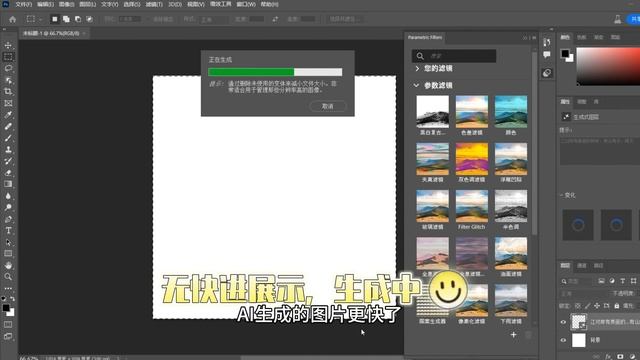Toggle lock all padlock icon

click(617, 306)
